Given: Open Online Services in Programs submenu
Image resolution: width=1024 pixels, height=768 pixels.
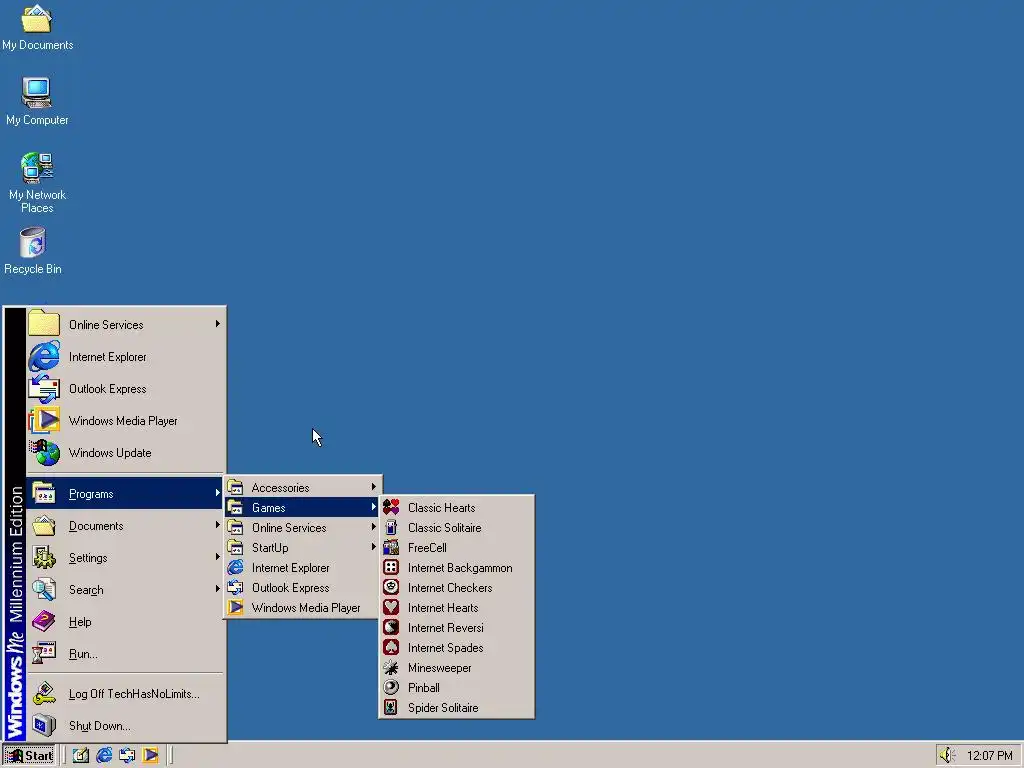Looking at the screenshot, I should coord(302,527).
